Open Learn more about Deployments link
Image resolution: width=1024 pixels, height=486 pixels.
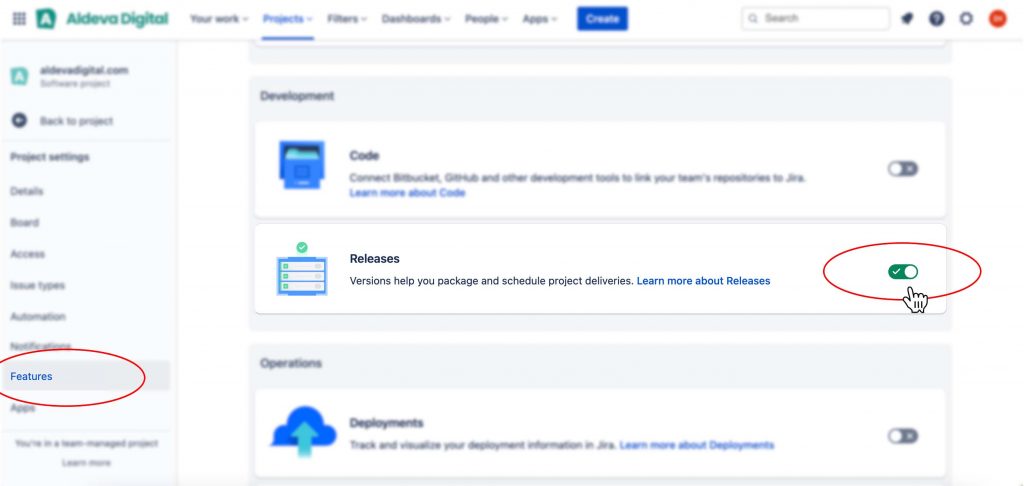(x=697, y=445)
